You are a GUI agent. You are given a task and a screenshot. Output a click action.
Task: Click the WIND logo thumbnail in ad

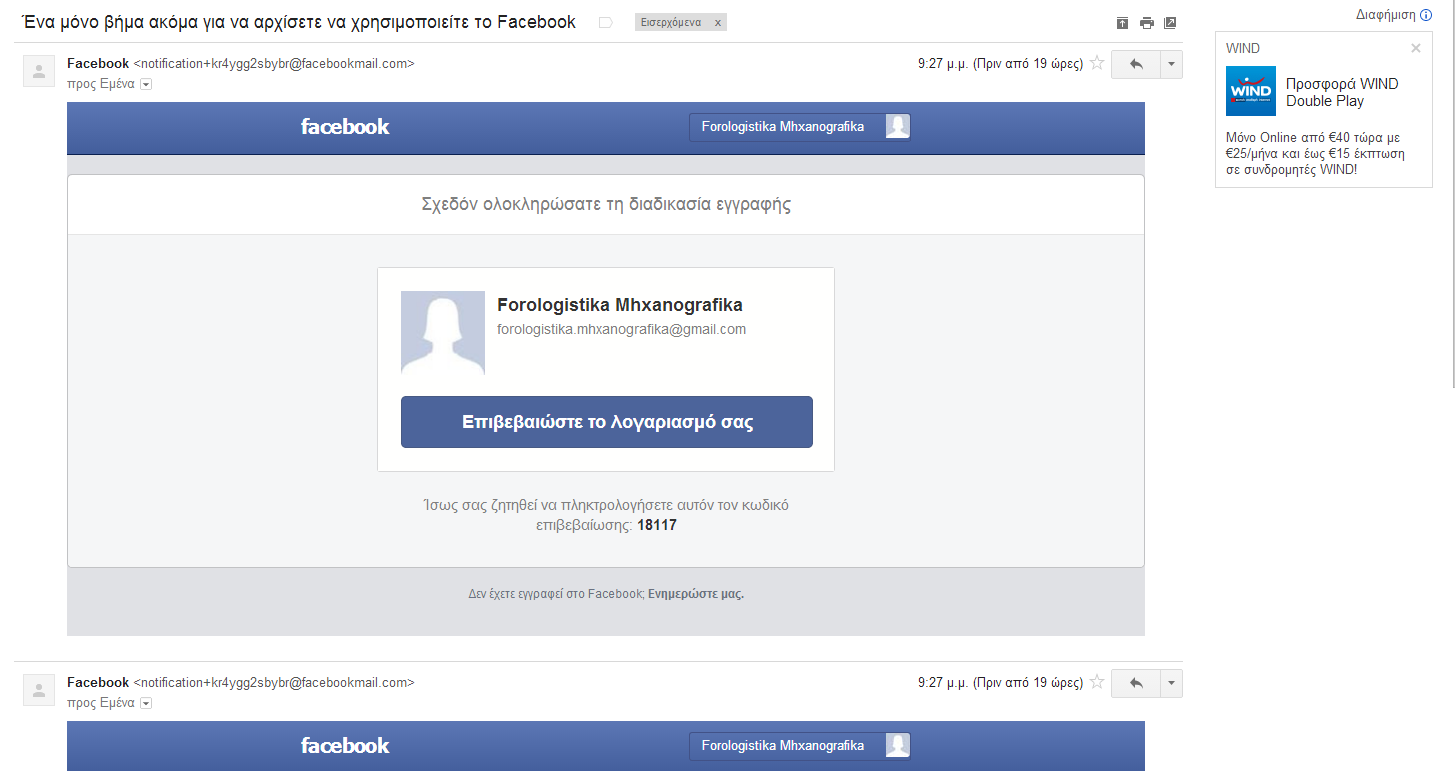(x=1251, y=91)
